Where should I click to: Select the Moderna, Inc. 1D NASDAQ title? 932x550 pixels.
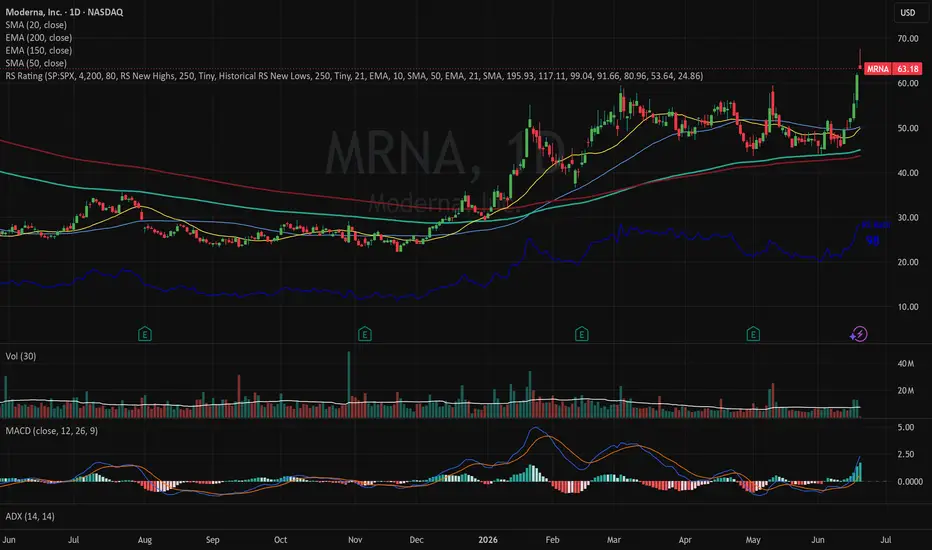pos(64,12)
